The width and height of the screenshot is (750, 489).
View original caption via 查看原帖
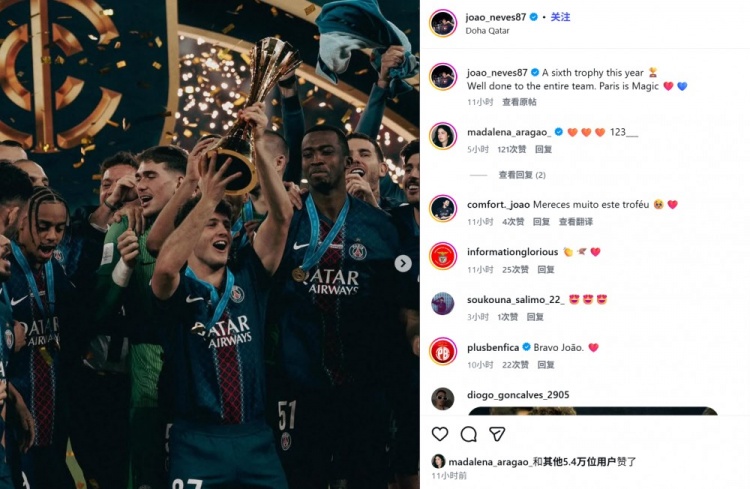tap(519, 102)
